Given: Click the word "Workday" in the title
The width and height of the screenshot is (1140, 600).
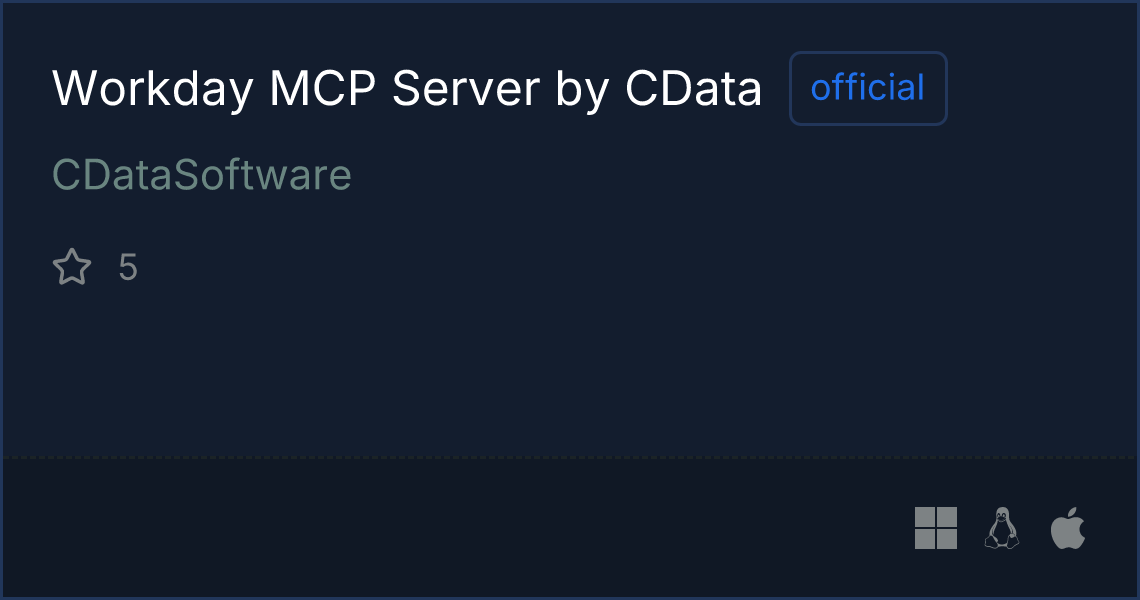Looking at the screenshot, I should (153, 89).
